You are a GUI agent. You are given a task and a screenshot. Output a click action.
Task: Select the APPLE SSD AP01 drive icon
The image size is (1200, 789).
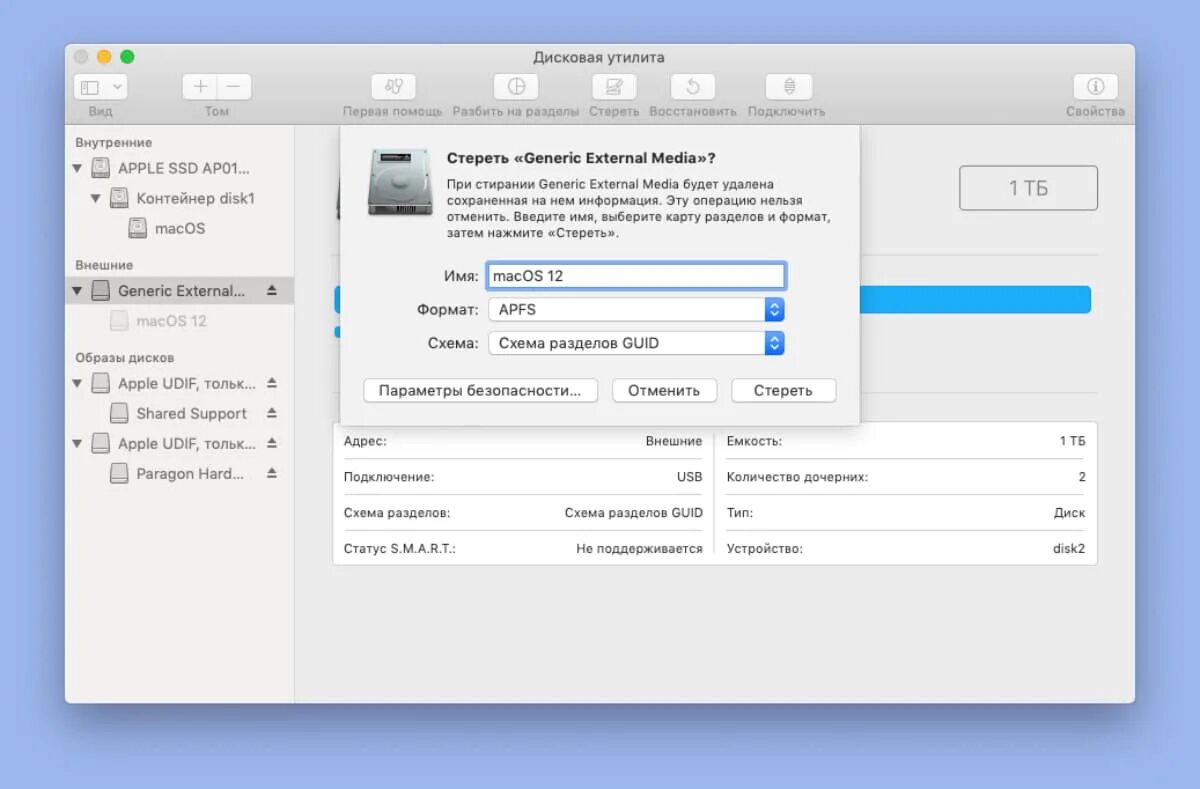[101, 168]
